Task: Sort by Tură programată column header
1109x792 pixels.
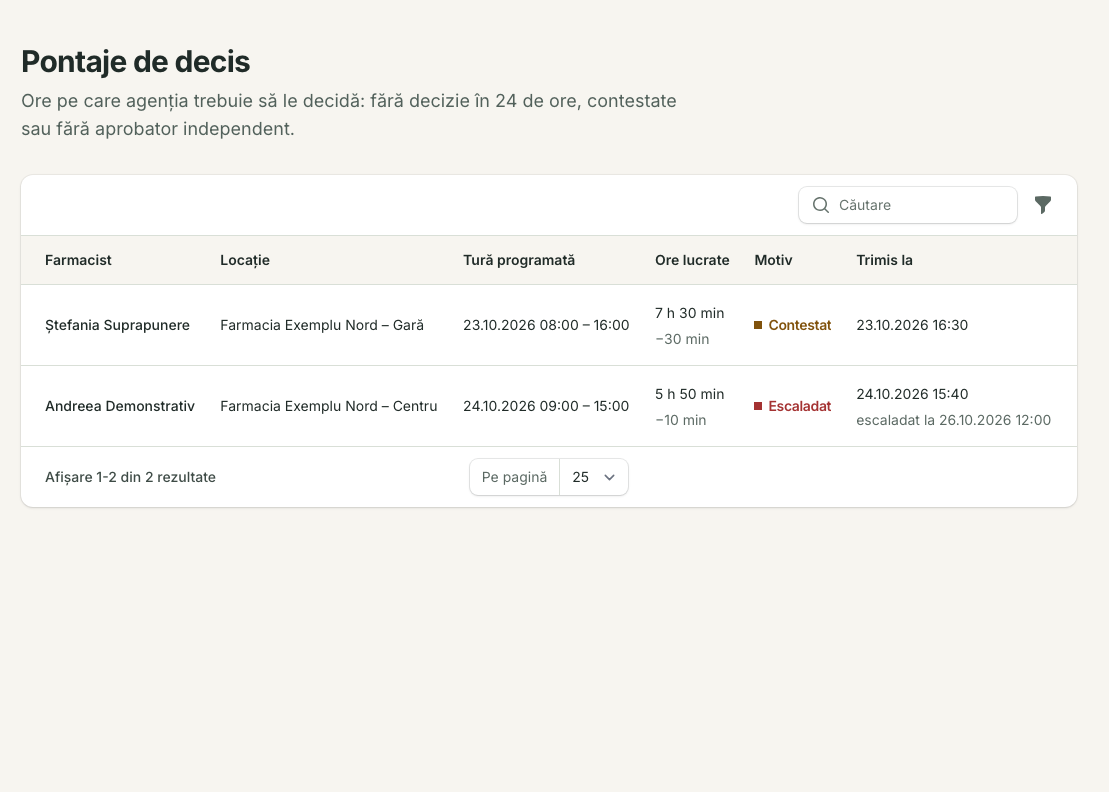Action: coord(519,260)
